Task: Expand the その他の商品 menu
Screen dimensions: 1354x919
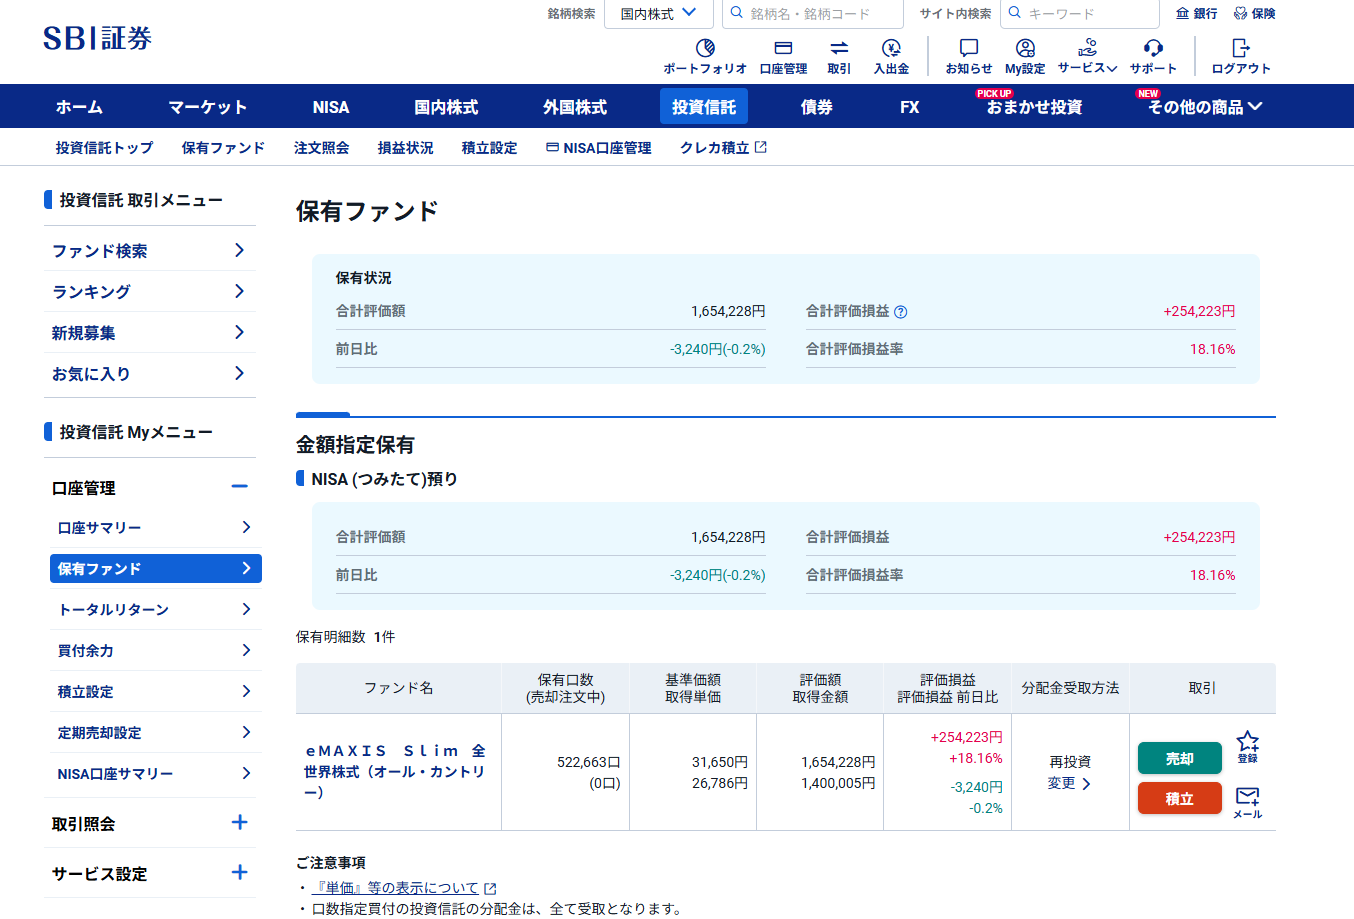Action: 1205,107
